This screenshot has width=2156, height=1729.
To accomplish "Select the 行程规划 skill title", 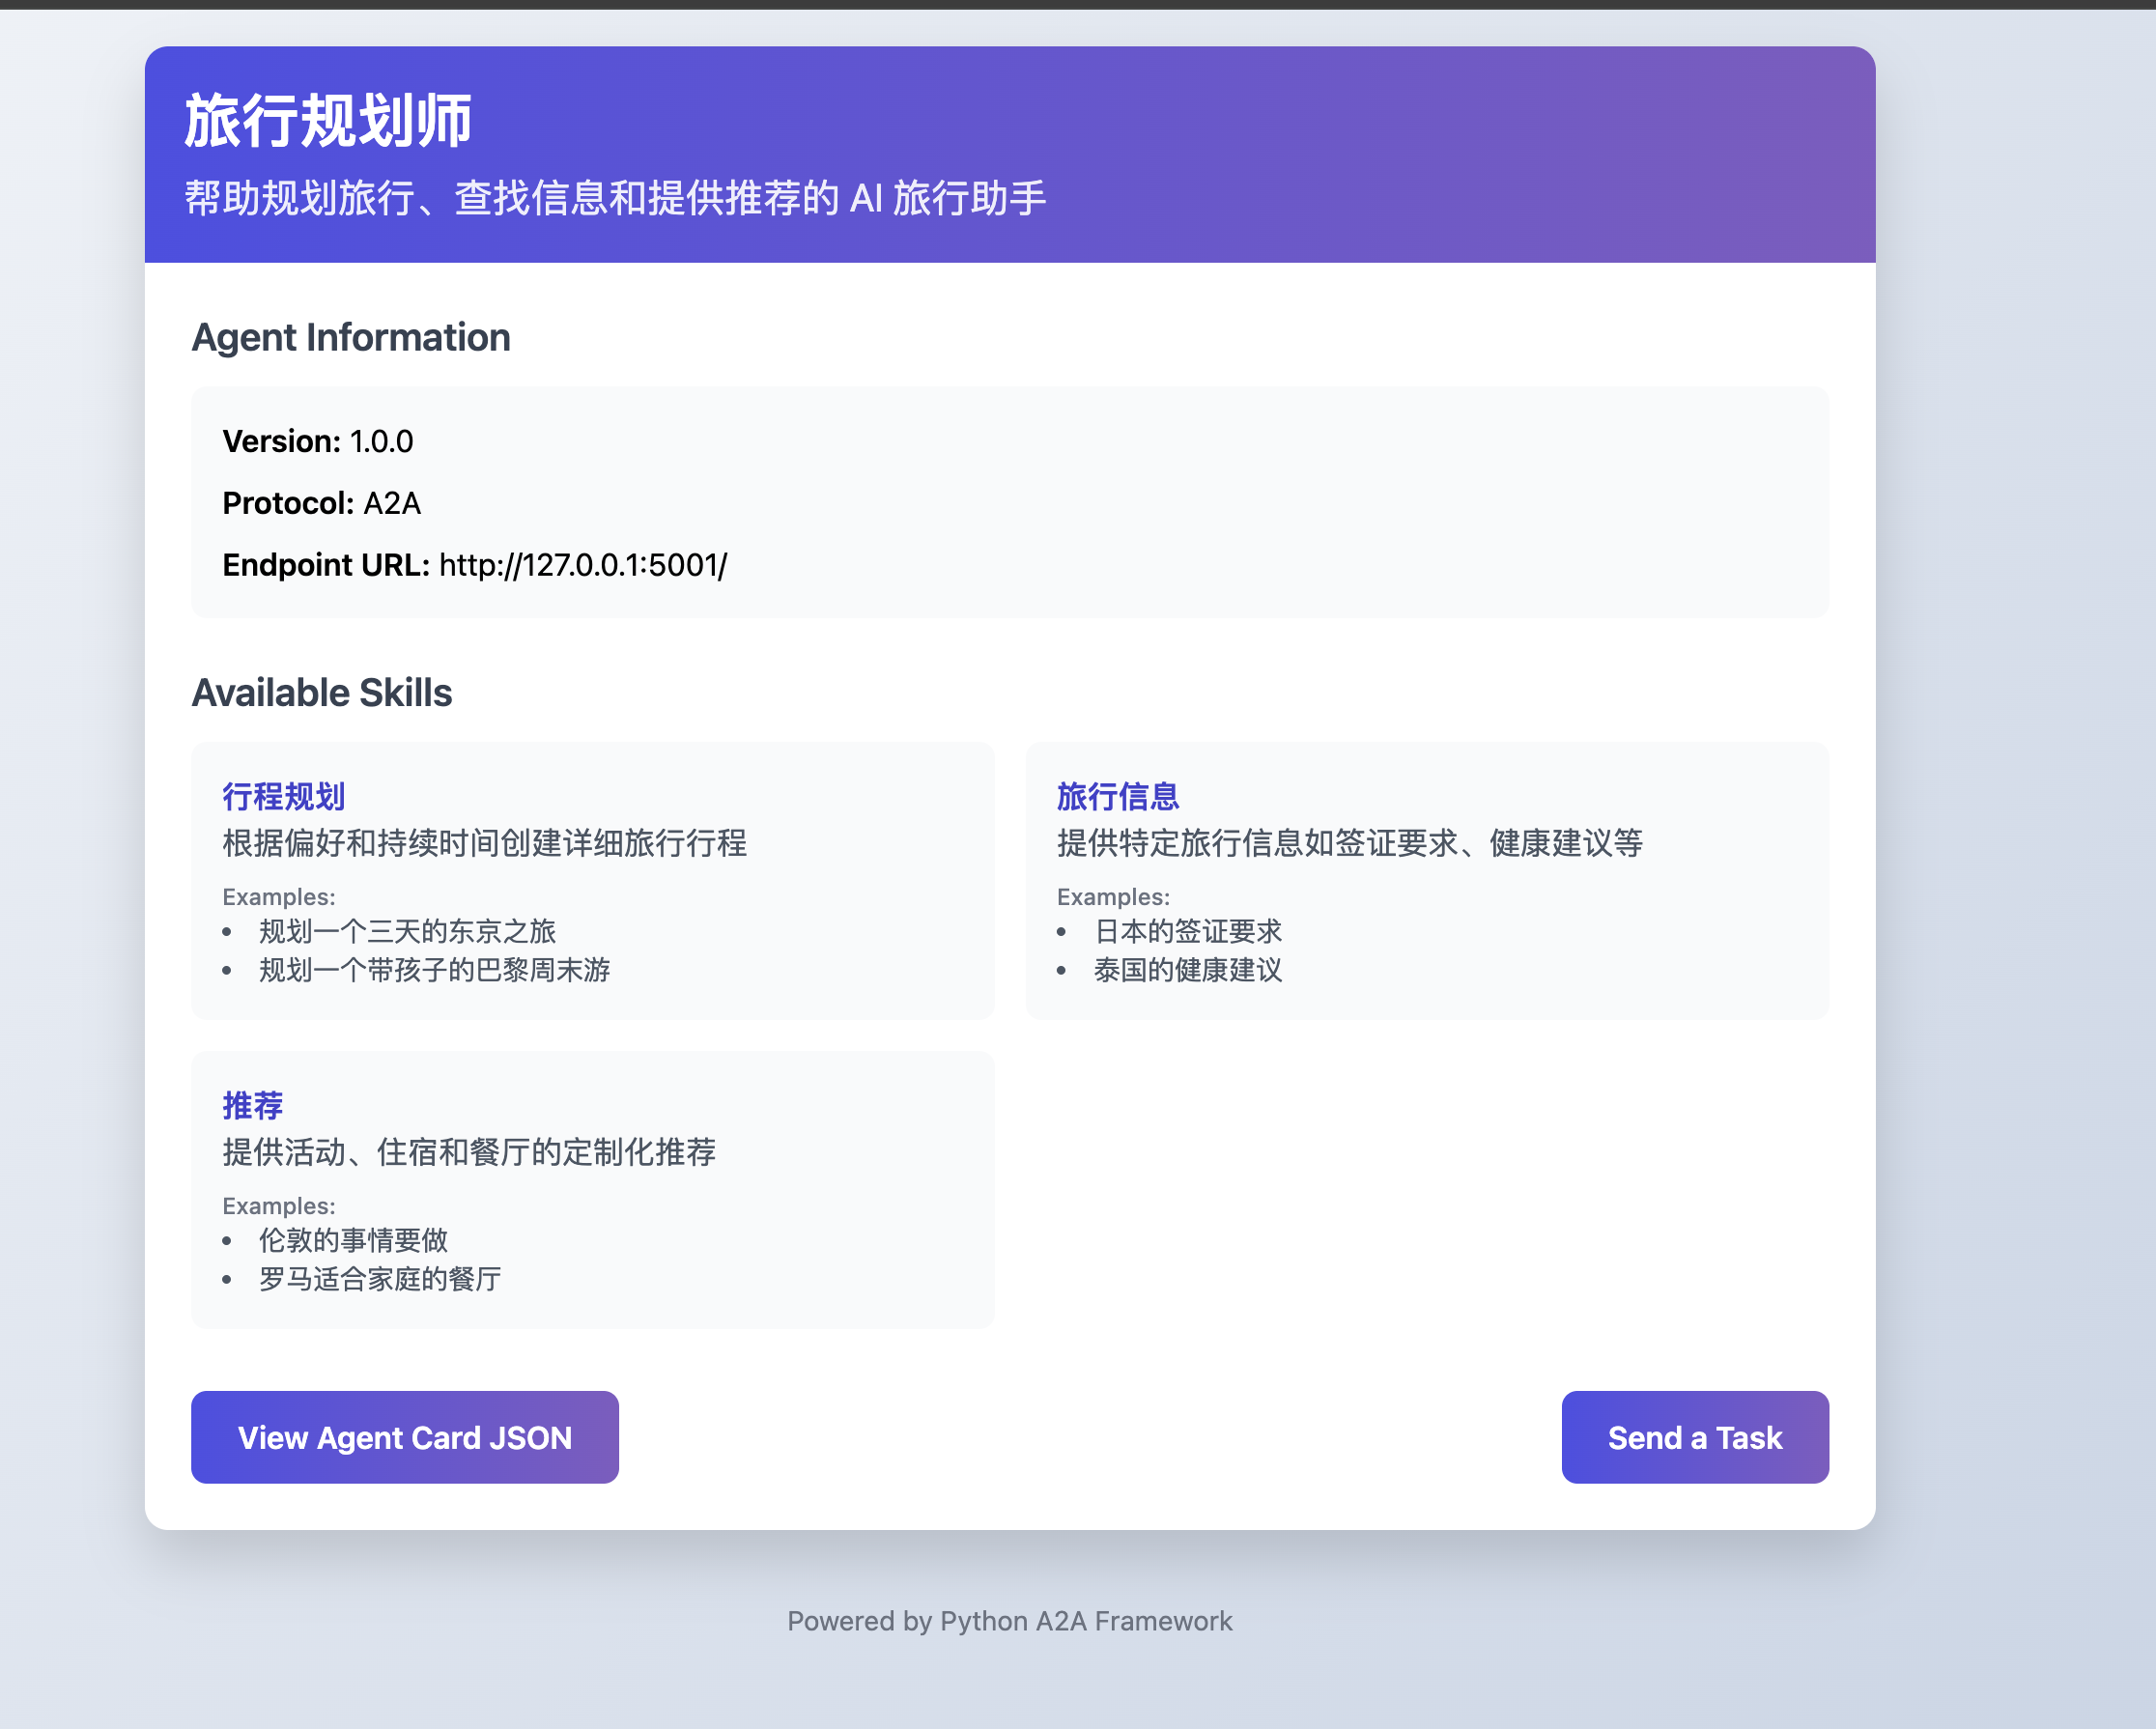I will (283, 795).
